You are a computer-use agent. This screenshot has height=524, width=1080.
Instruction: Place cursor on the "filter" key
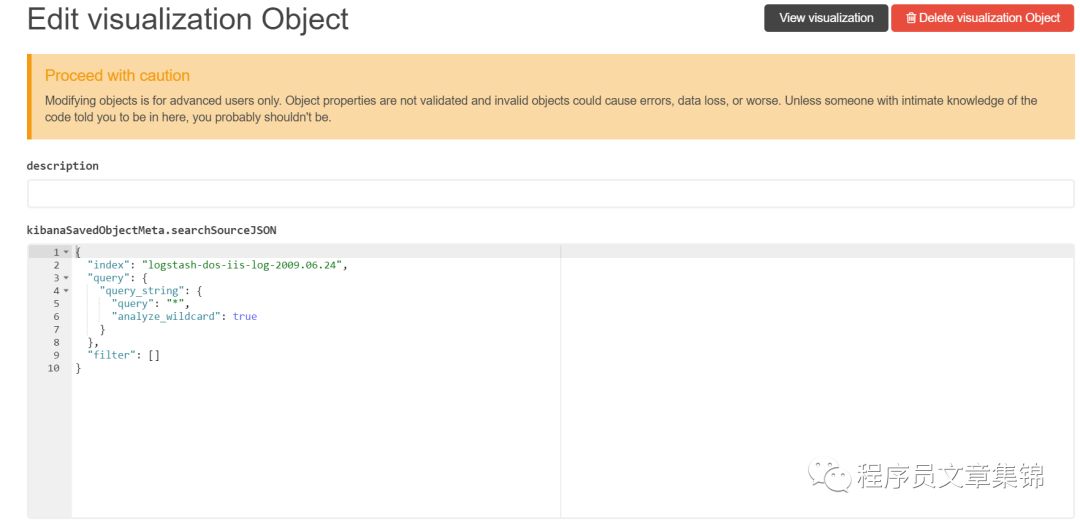click(x=110, y=355)
